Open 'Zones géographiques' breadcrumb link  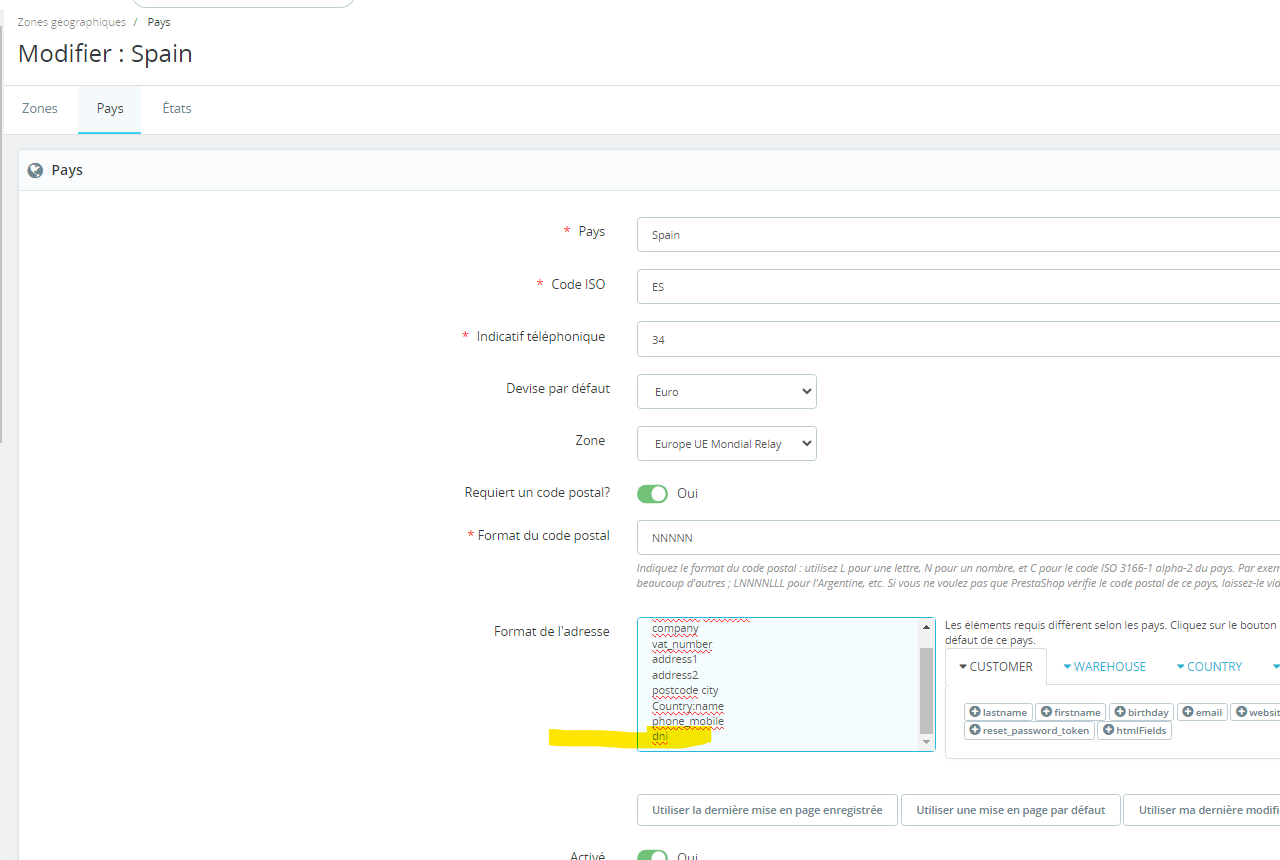(72, 22)
